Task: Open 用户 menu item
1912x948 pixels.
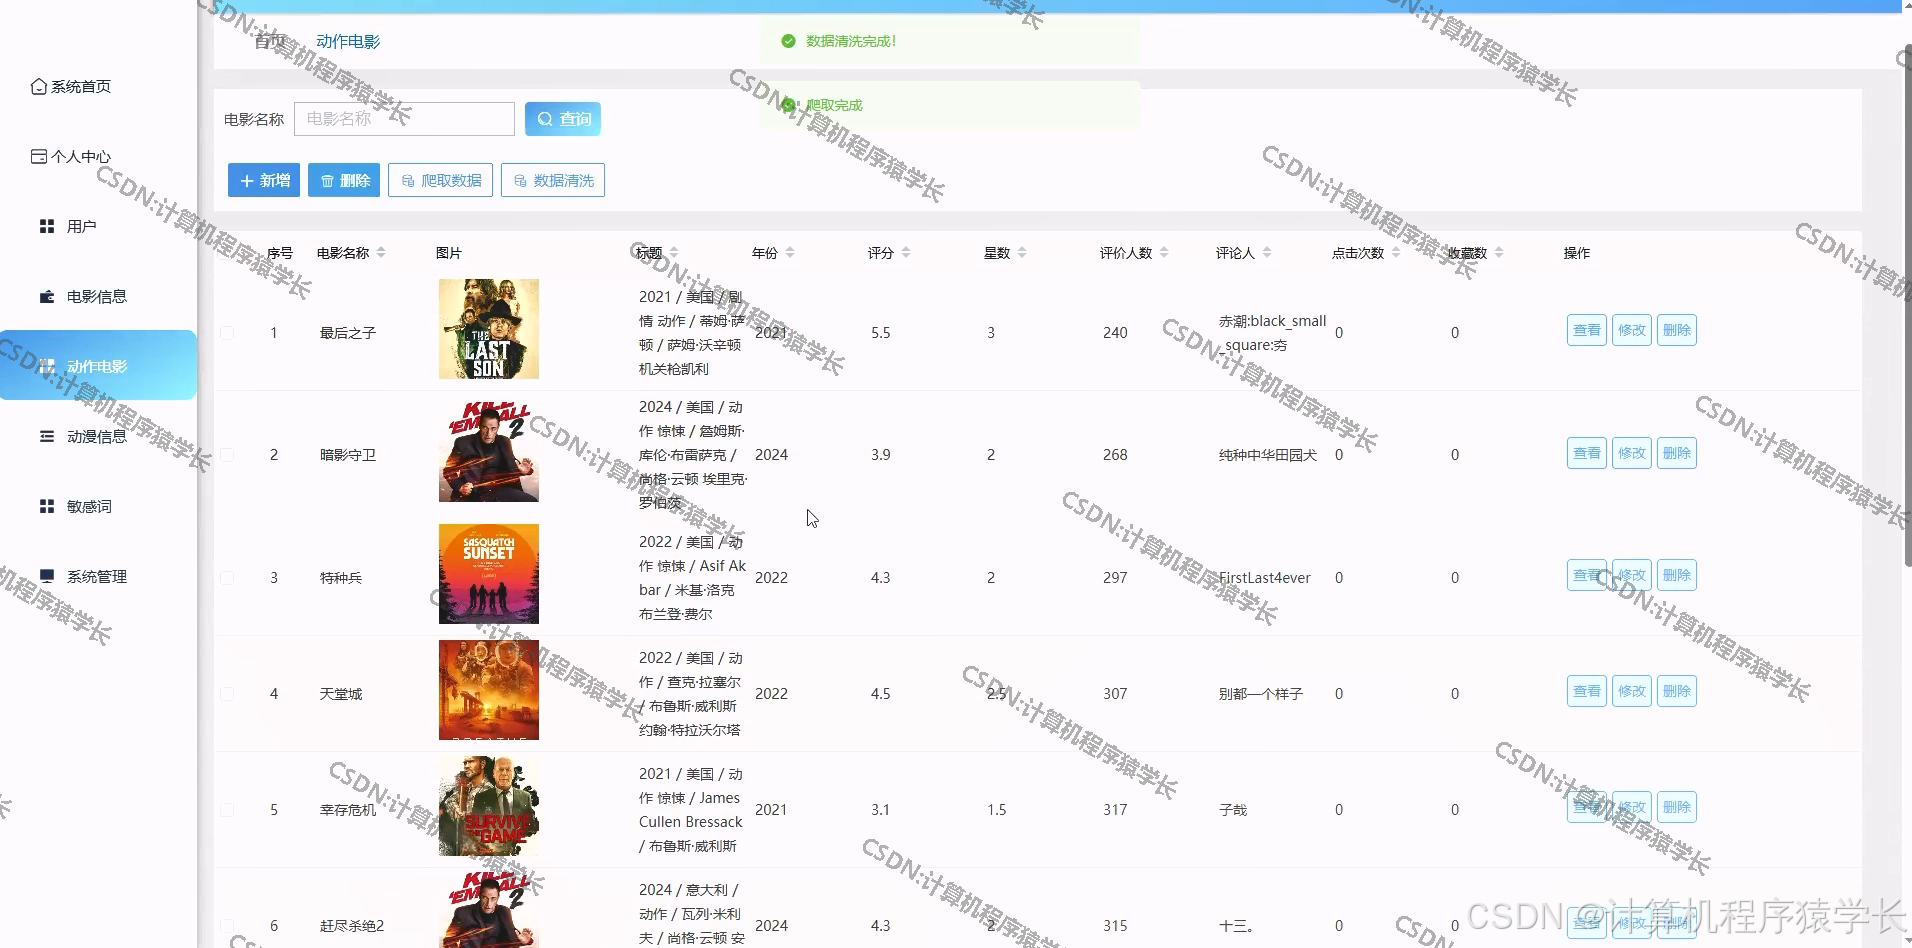Action: [x=98, y=227]
